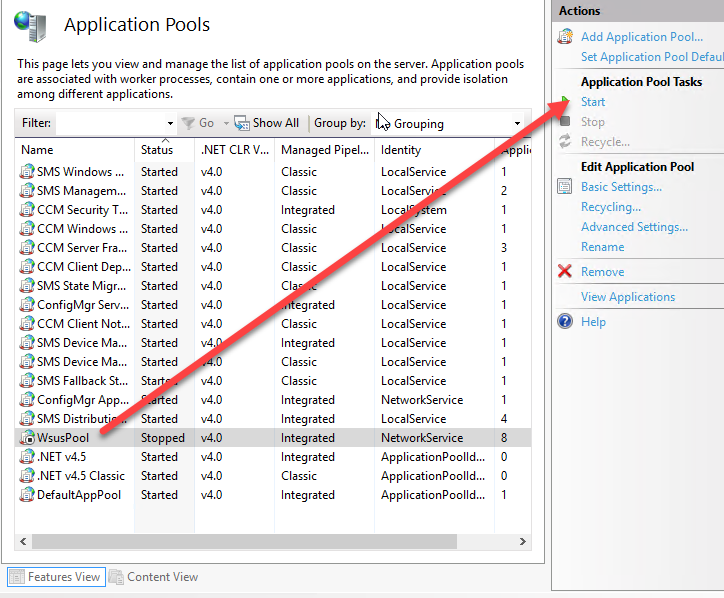Expand the Group by combo box
724x598 pixels.
tap(517, 124)
